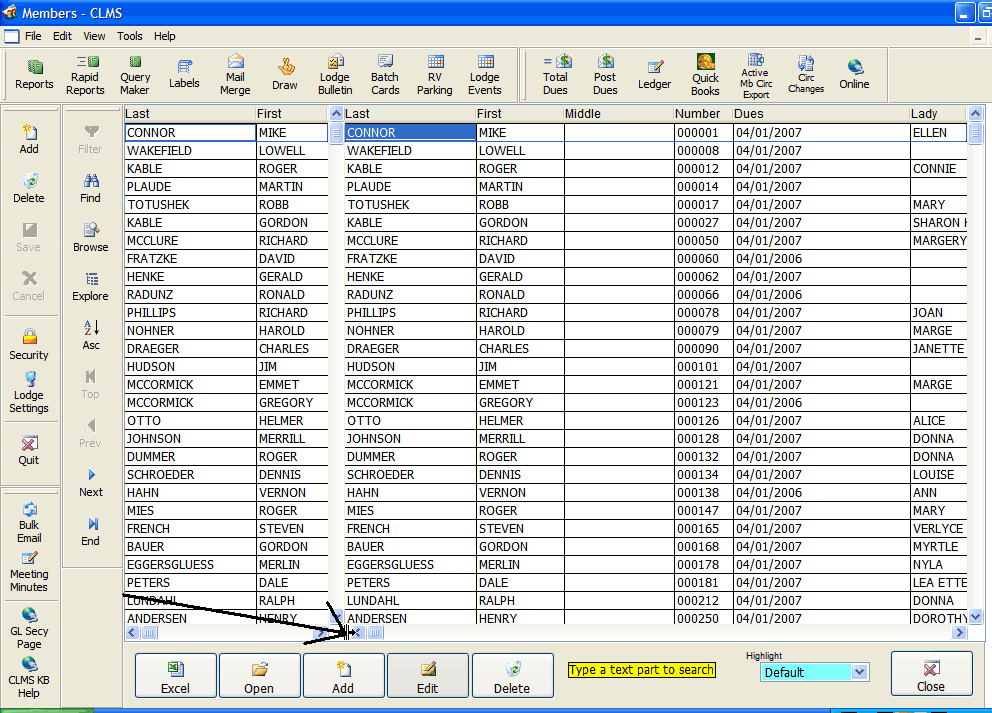
Task: Open the View menu
Action: click(x=94, y=36)
